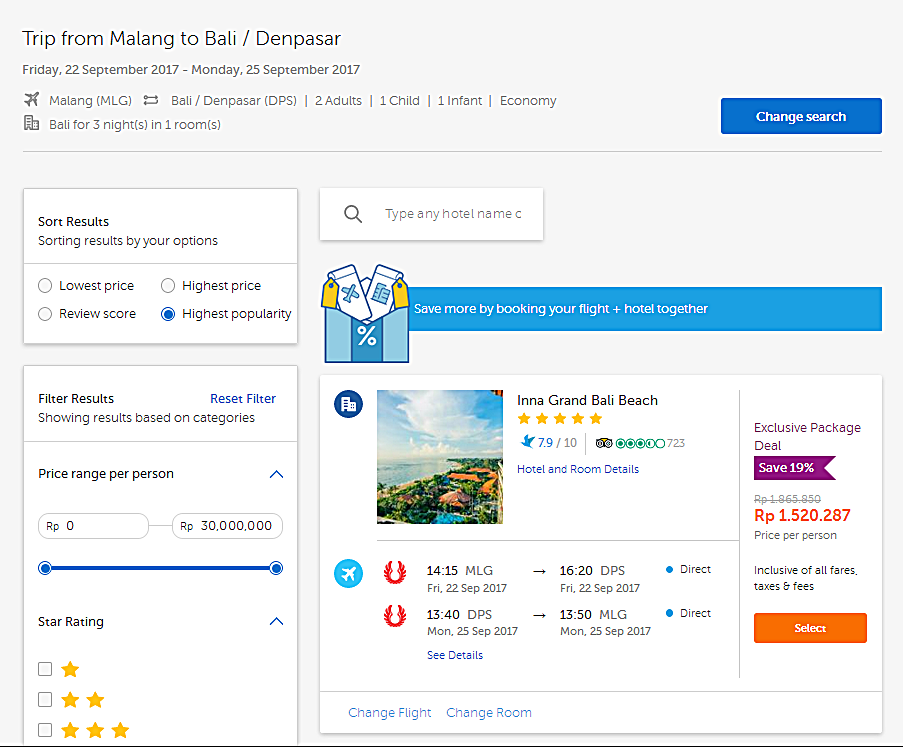Viewport: 903px width, 747px height.
Task: Select the Lowest price sort option
Action: pos(45,286)
